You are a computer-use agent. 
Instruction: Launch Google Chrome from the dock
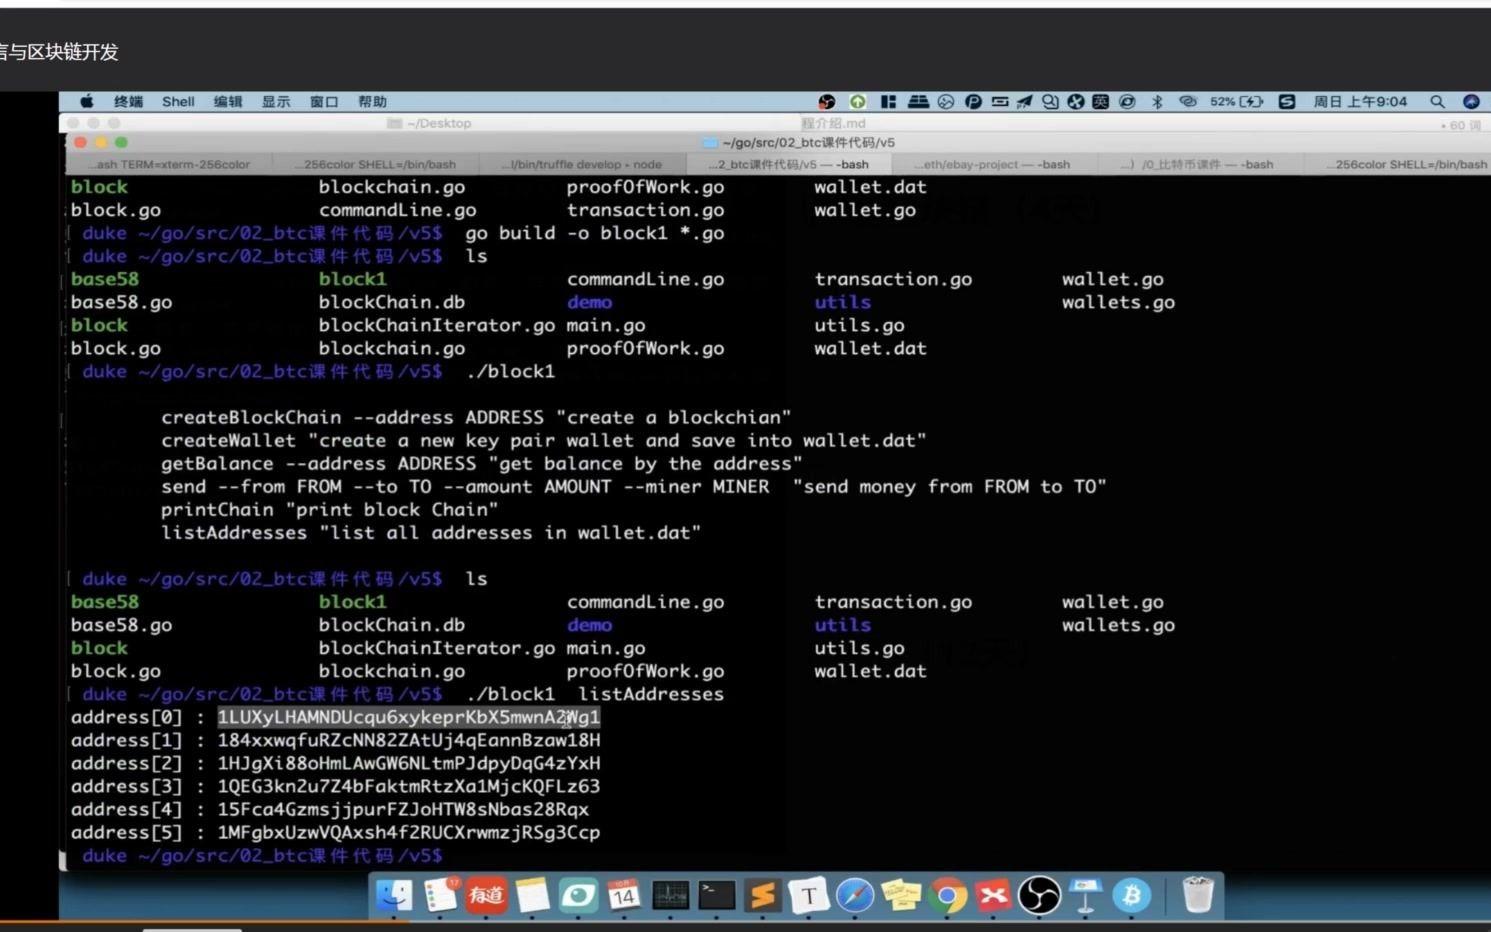click(x=947, y=895)
